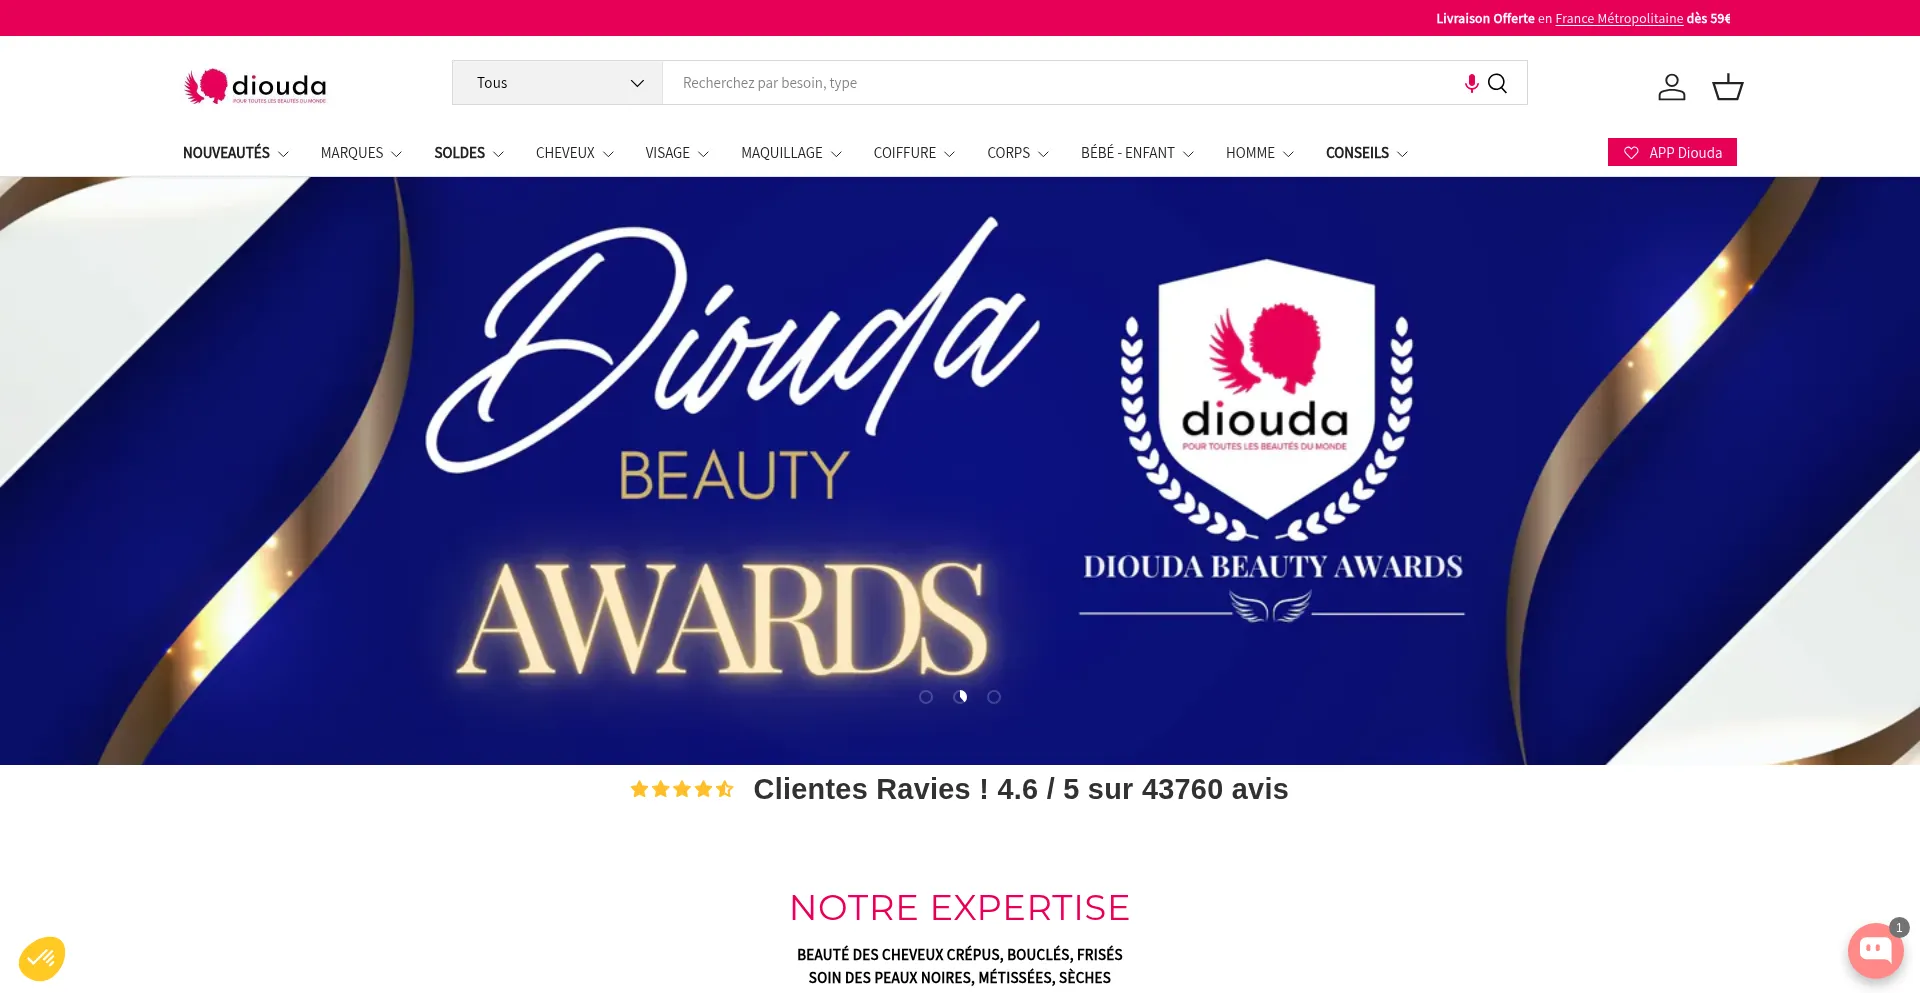Click the Diouda logo

tap(255, 86)
